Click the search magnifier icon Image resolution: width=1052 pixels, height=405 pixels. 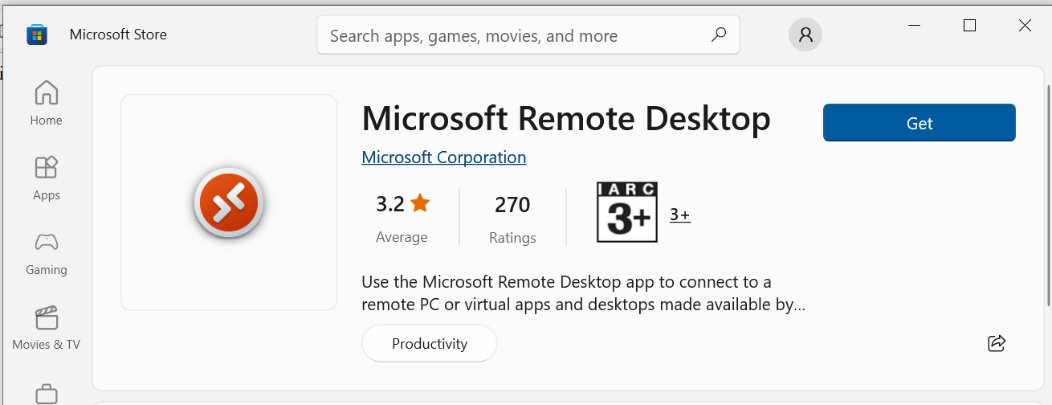[719, 35]
